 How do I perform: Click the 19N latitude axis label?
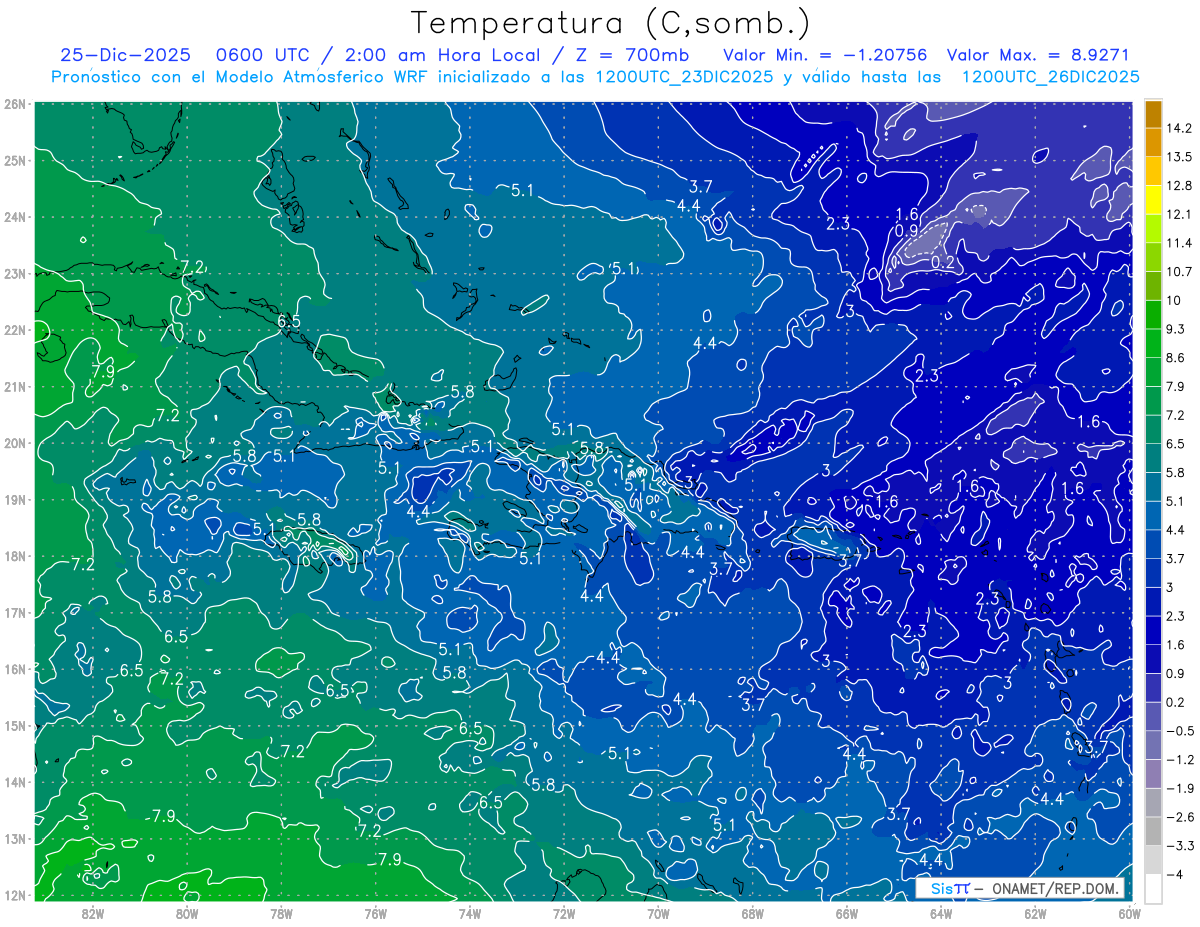point(15,499)
